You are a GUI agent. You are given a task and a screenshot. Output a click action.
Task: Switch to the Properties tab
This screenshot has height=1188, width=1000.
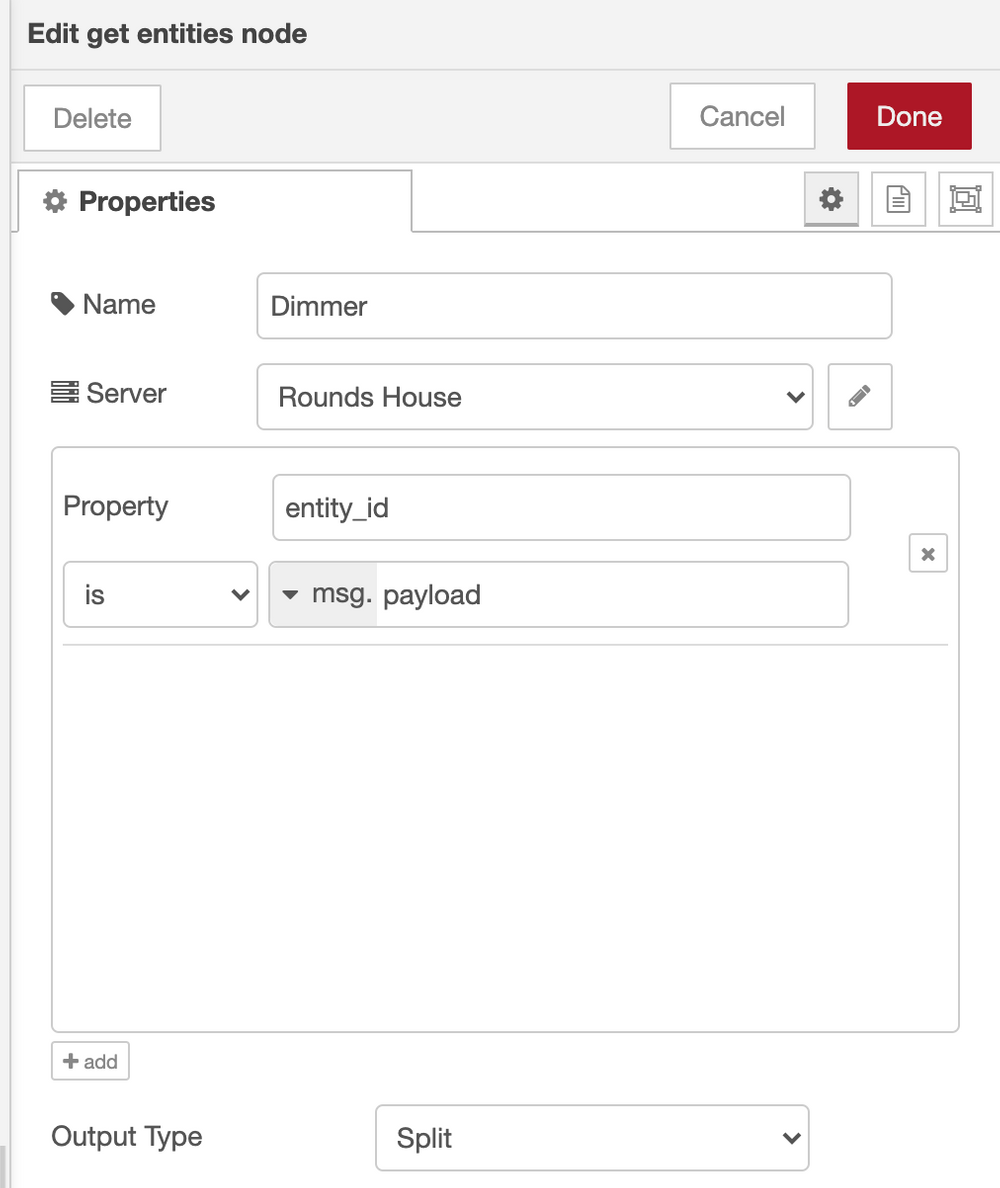(x=214, y=201)
